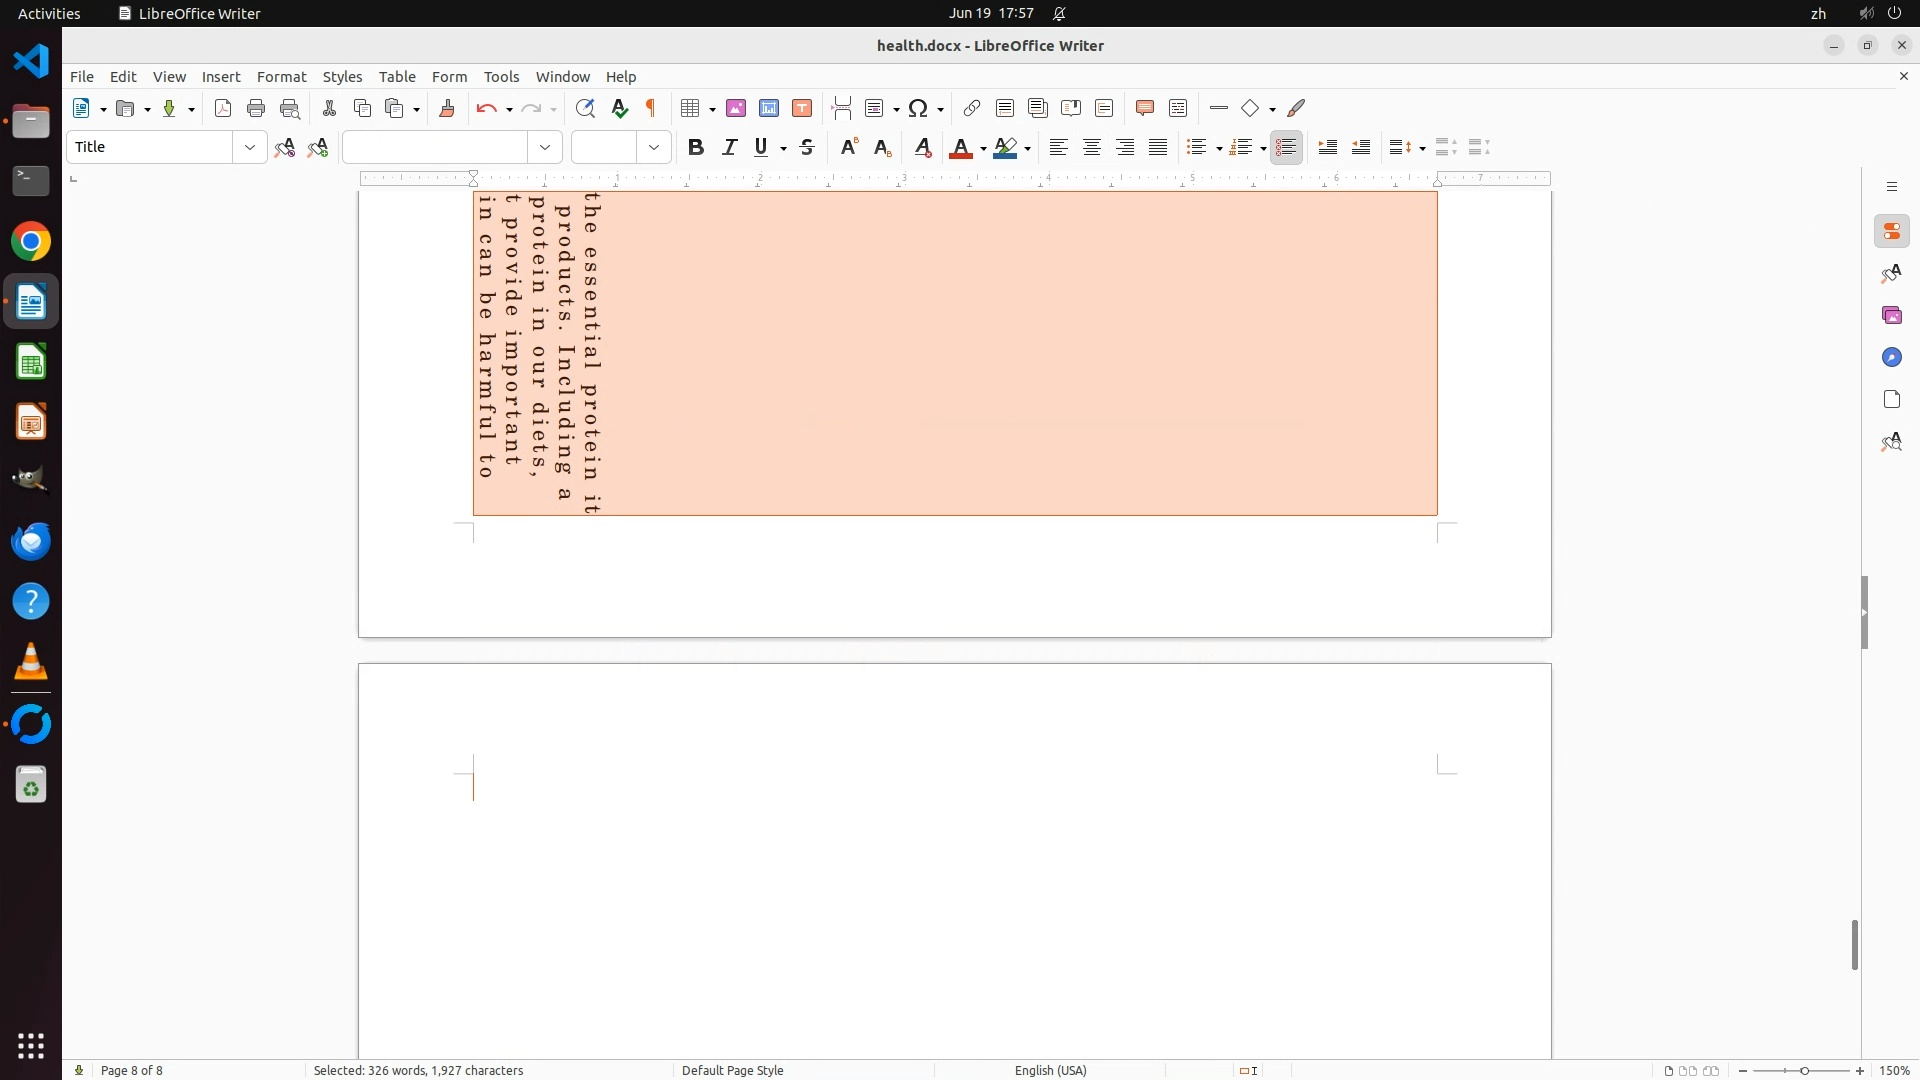Click Default Page Style in status bar
This screenshot has width=1920, height=1080.
tap(732, 1070)
